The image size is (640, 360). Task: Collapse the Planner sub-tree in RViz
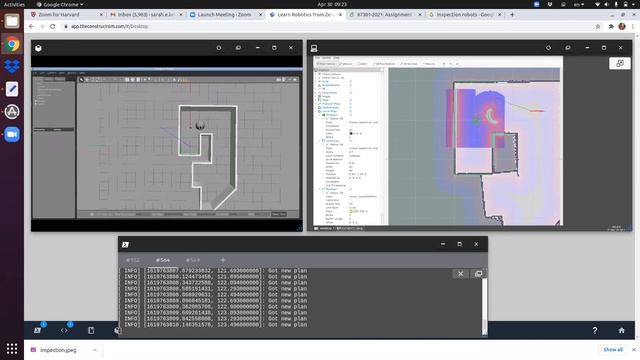320,189
